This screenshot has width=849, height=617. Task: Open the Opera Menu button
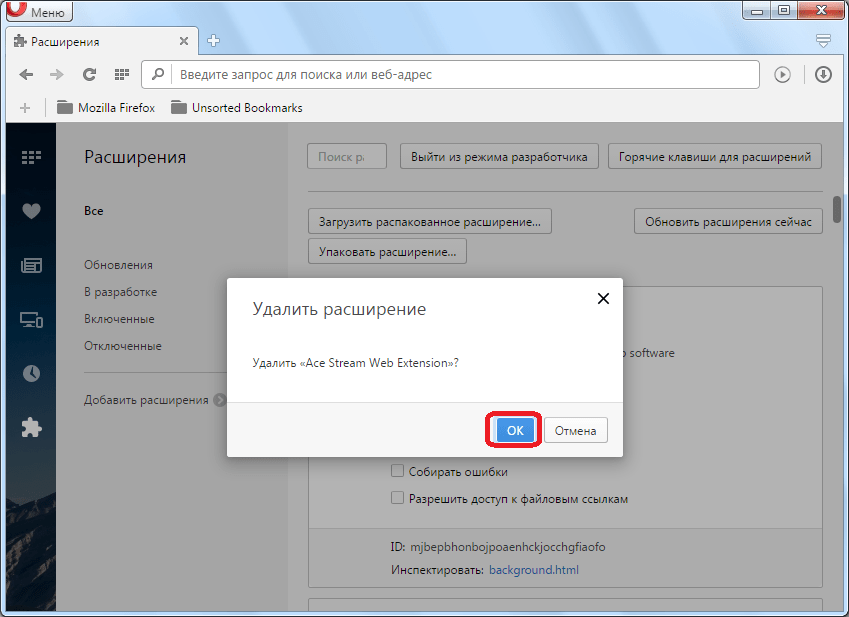pyautogui.click(x=39, y=11)
